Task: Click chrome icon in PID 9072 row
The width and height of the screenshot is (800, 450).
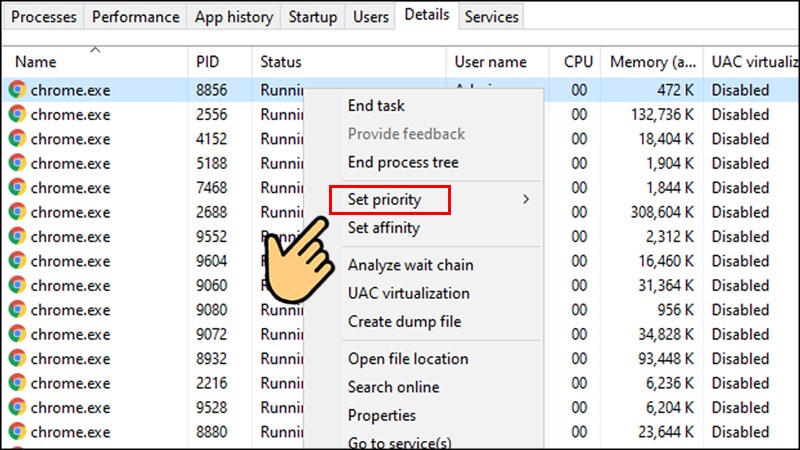Action: pyautogui.click(x=17, y=334)
